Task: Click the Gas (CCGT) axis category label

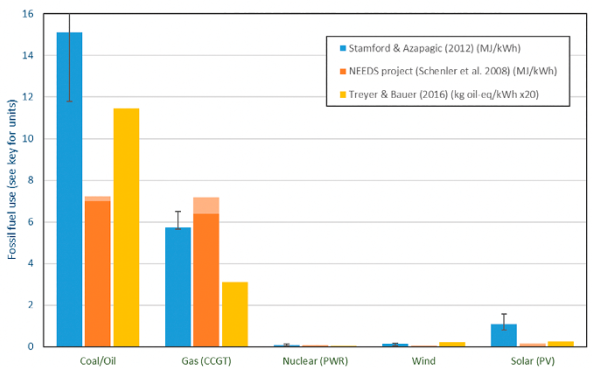Action: click(206, 361)
